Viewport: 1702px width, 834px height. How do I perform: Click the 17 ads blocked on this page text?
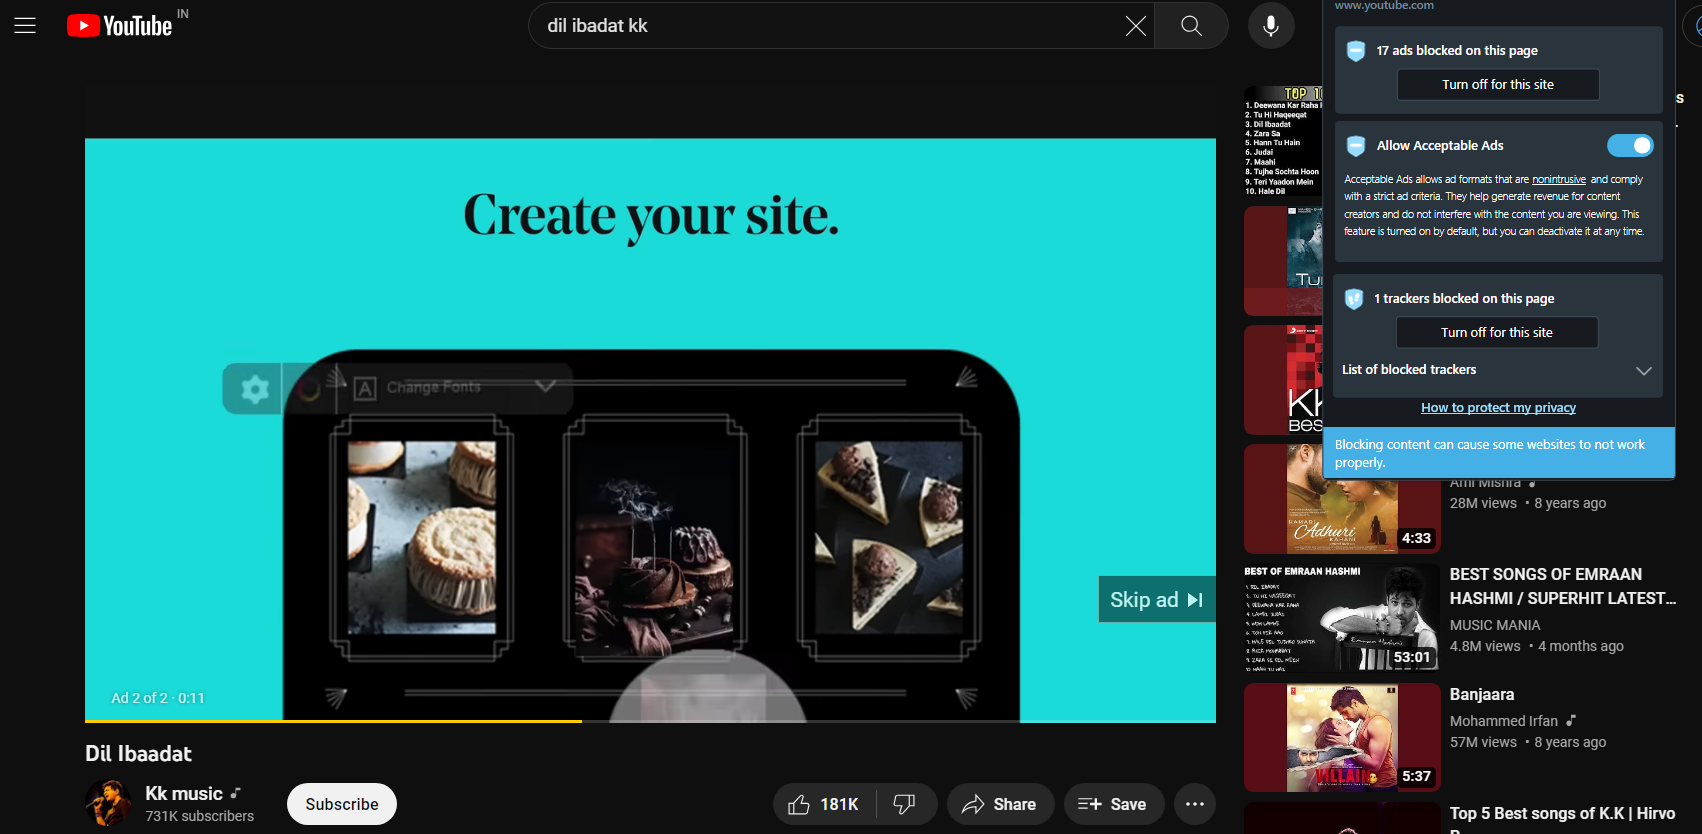coord(1457,51)
